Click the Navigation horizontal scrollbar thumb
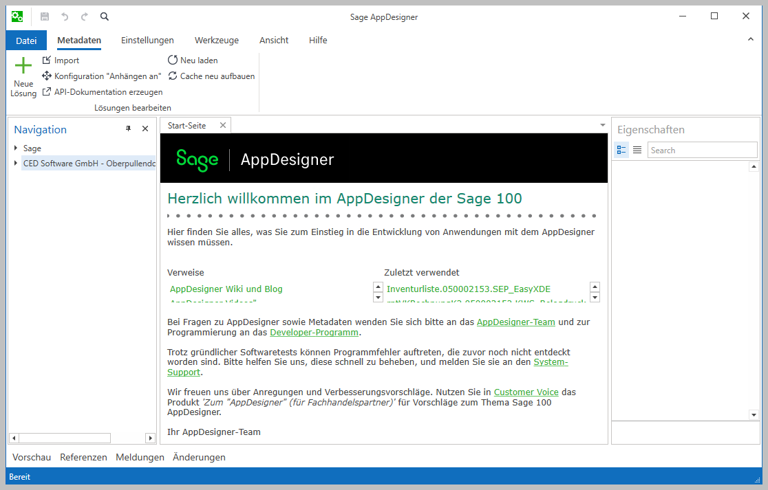The height and width of the screenshot is (490, 768). 65,438
